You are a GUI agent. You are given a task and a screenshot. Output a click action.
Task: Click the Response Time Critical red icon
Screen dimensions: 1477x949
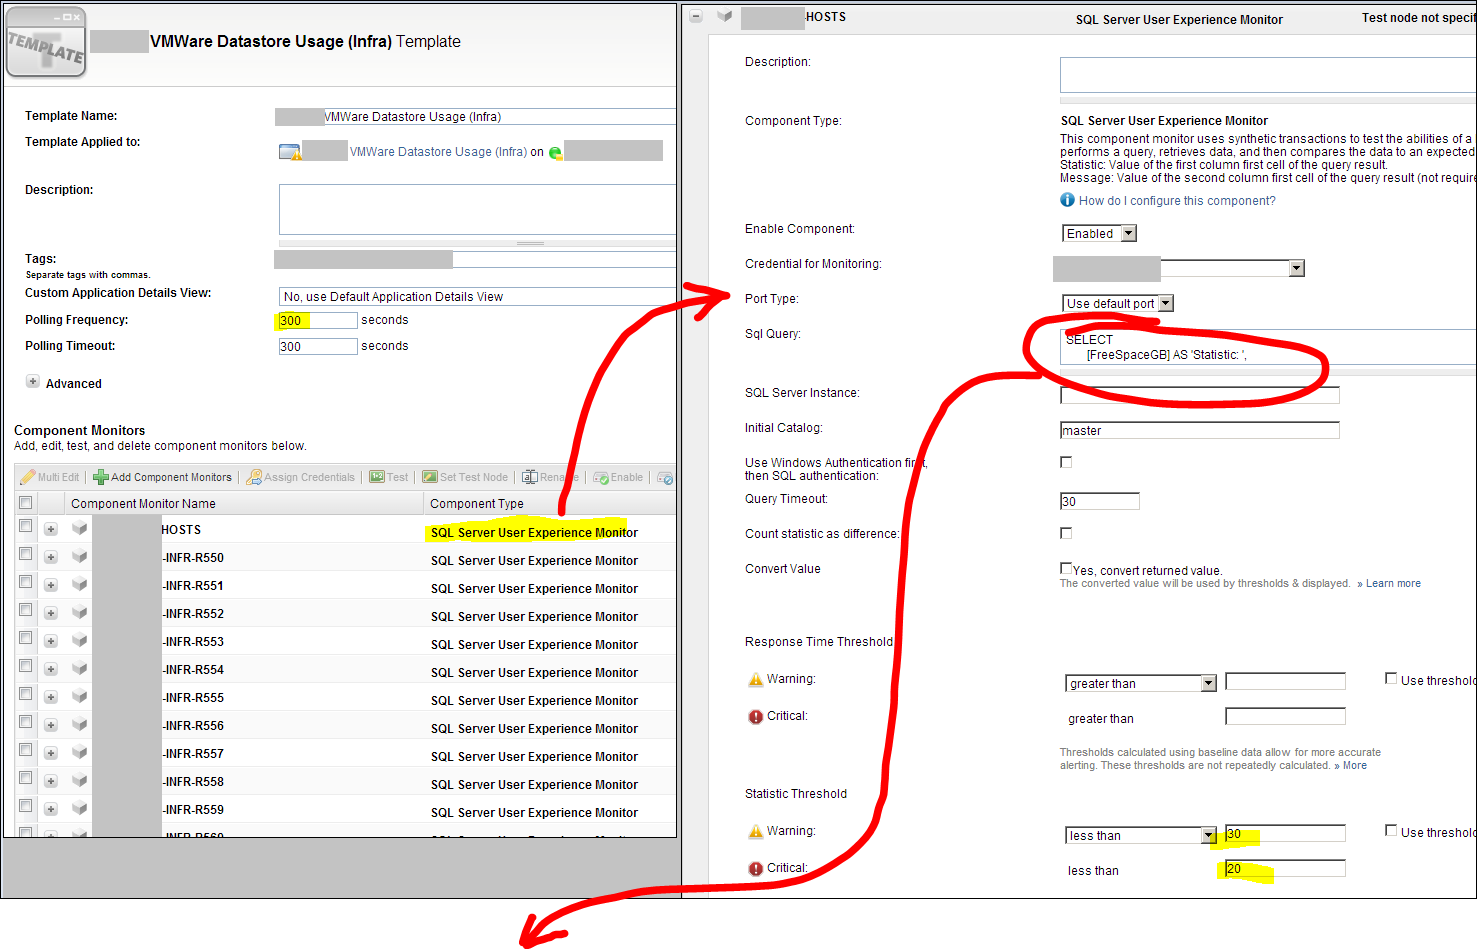tap(756, 717)
